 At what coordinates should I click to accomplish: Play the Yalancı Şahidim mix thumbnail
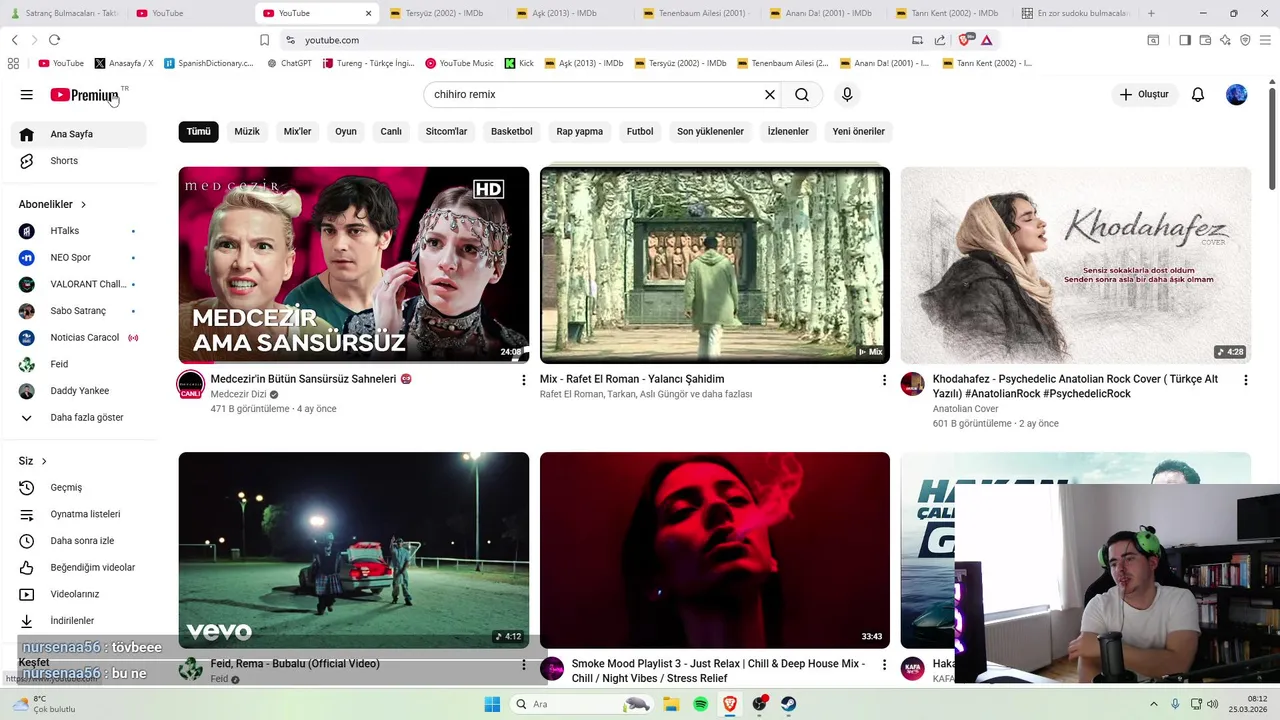715,265
